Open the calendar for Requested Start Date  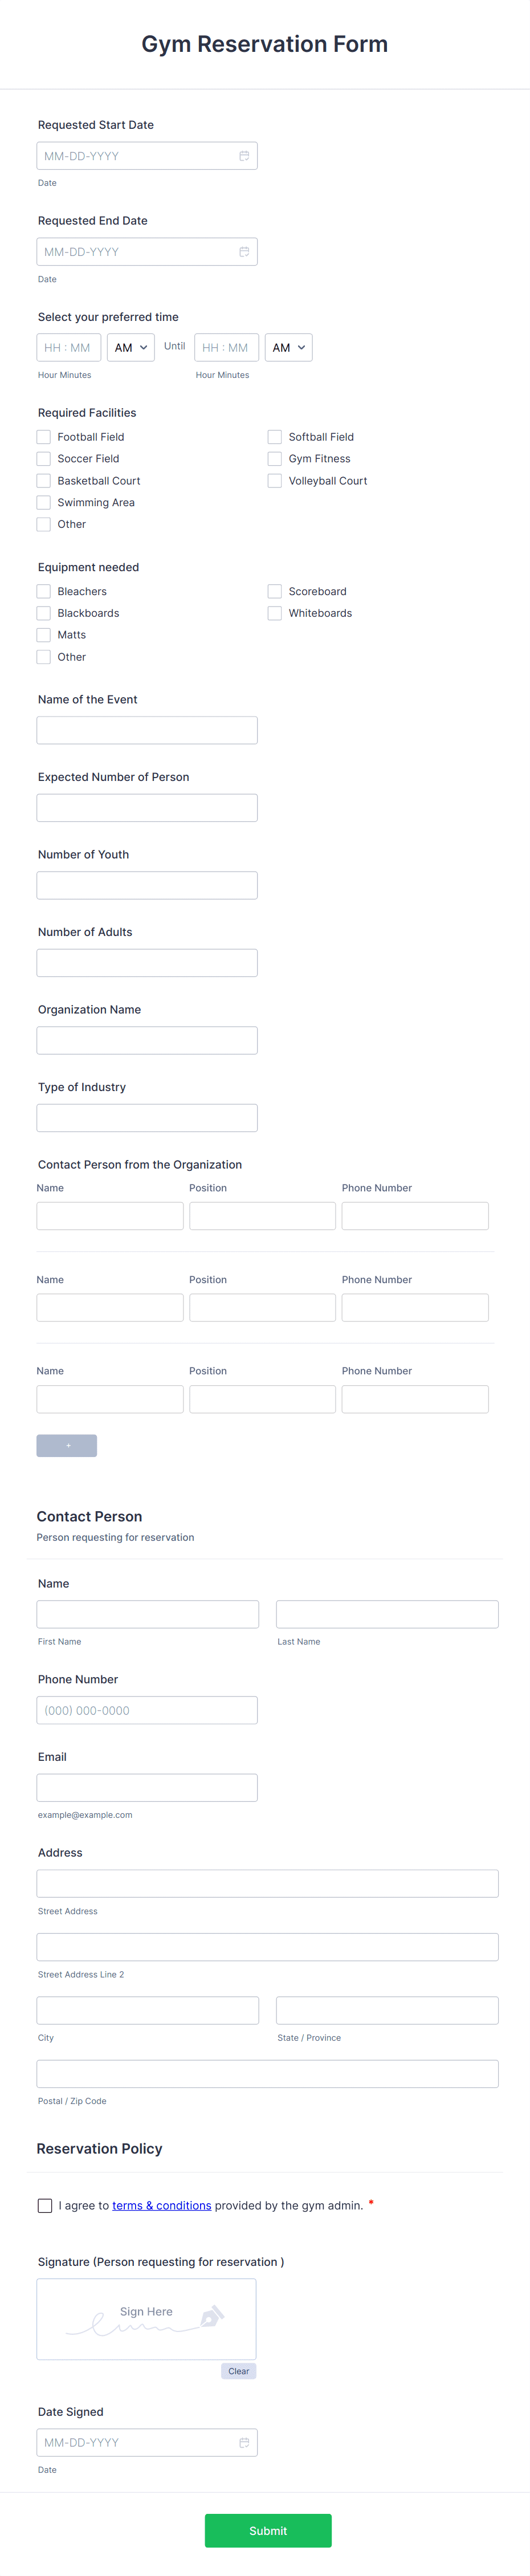click(x=245, y=155)
